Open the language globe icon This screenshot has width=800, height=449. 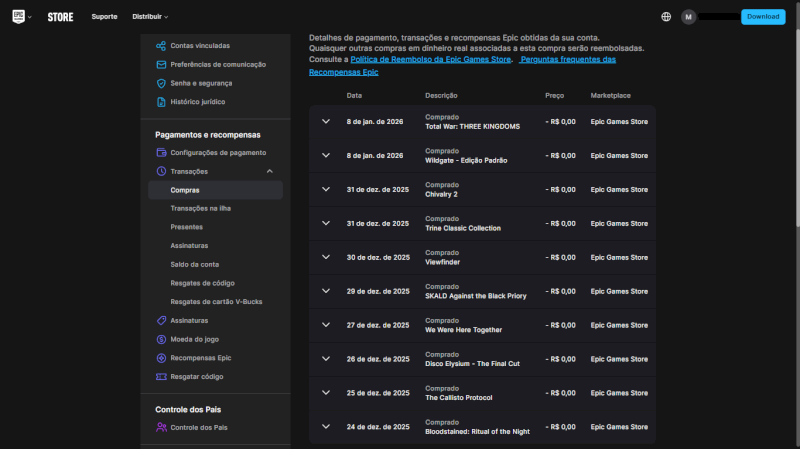click(x=667, y=17)
